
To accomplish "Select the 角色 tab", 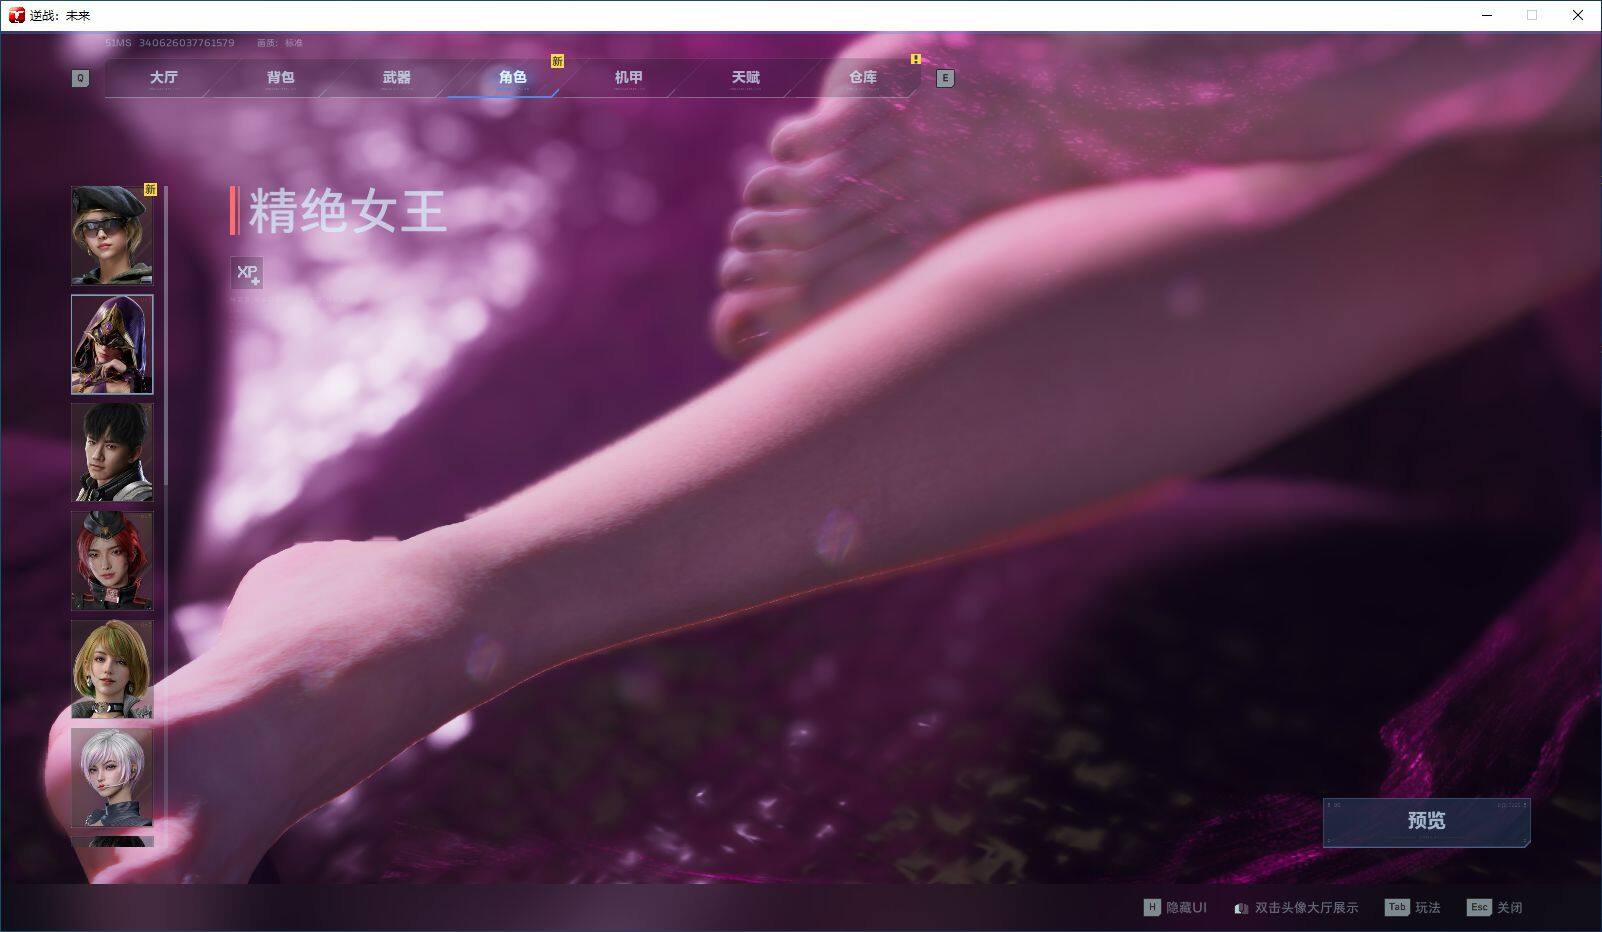I will (x=513, y=78).
